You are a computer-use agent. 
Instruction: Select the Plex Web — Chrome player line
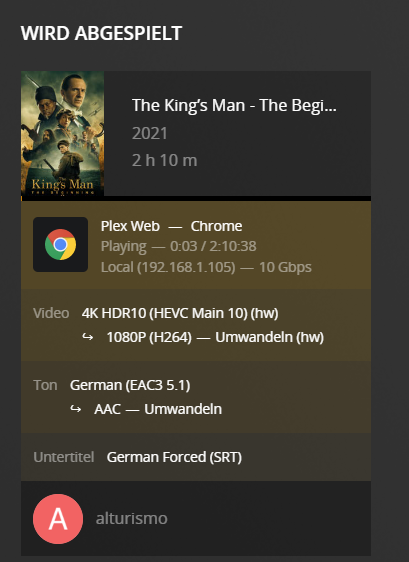[171, 226]
